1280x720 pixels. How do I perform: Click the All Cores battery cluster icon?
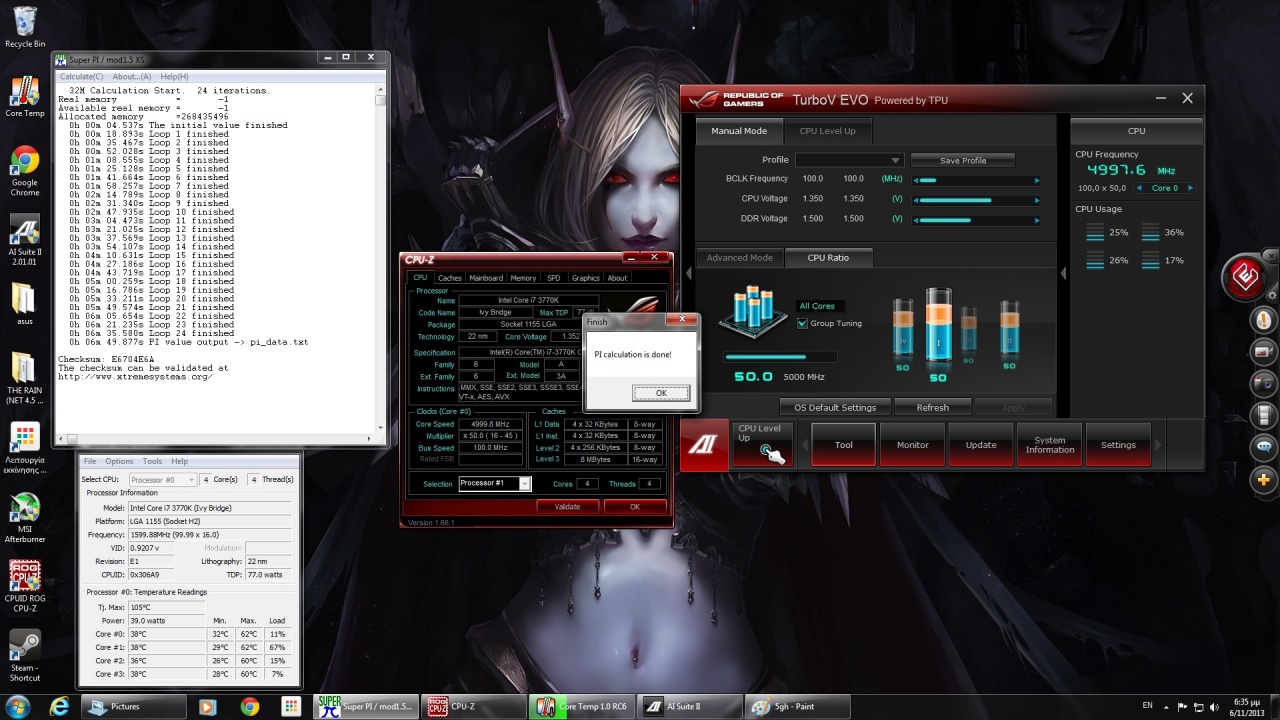(x=754, y=312)
